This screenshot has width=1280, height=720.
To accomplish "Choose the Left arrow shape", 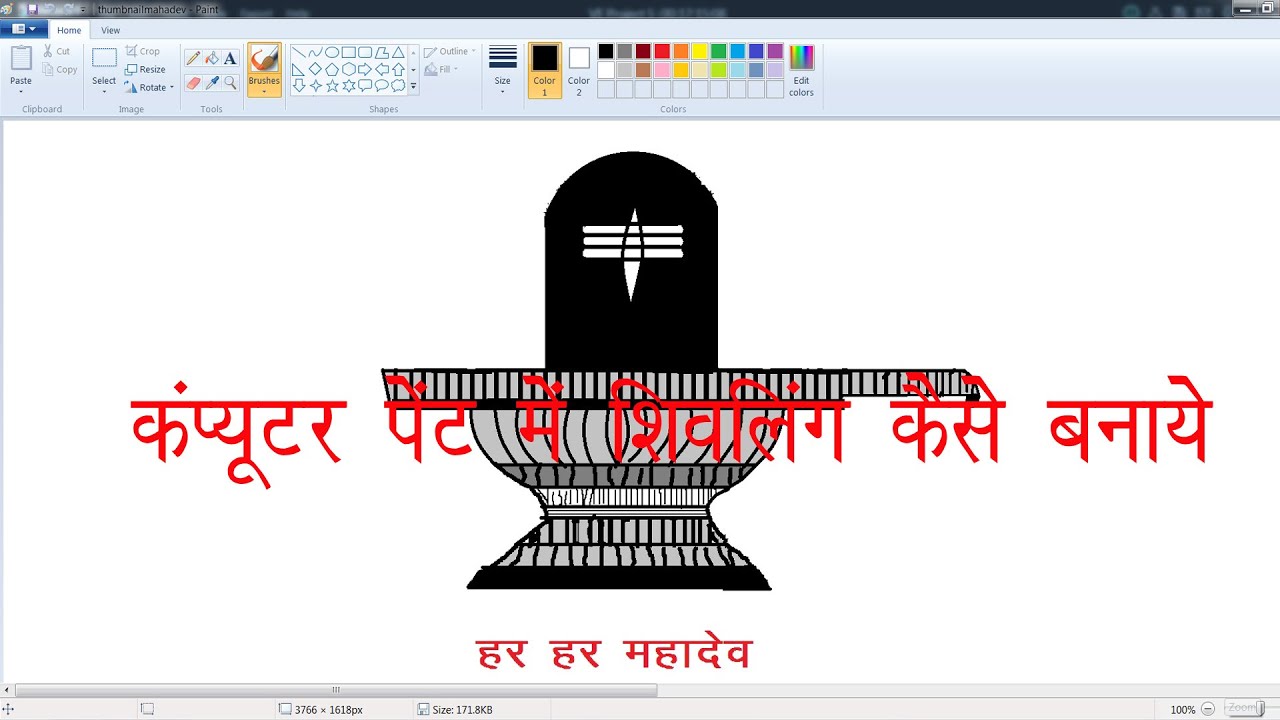I will tap(382, 69).
